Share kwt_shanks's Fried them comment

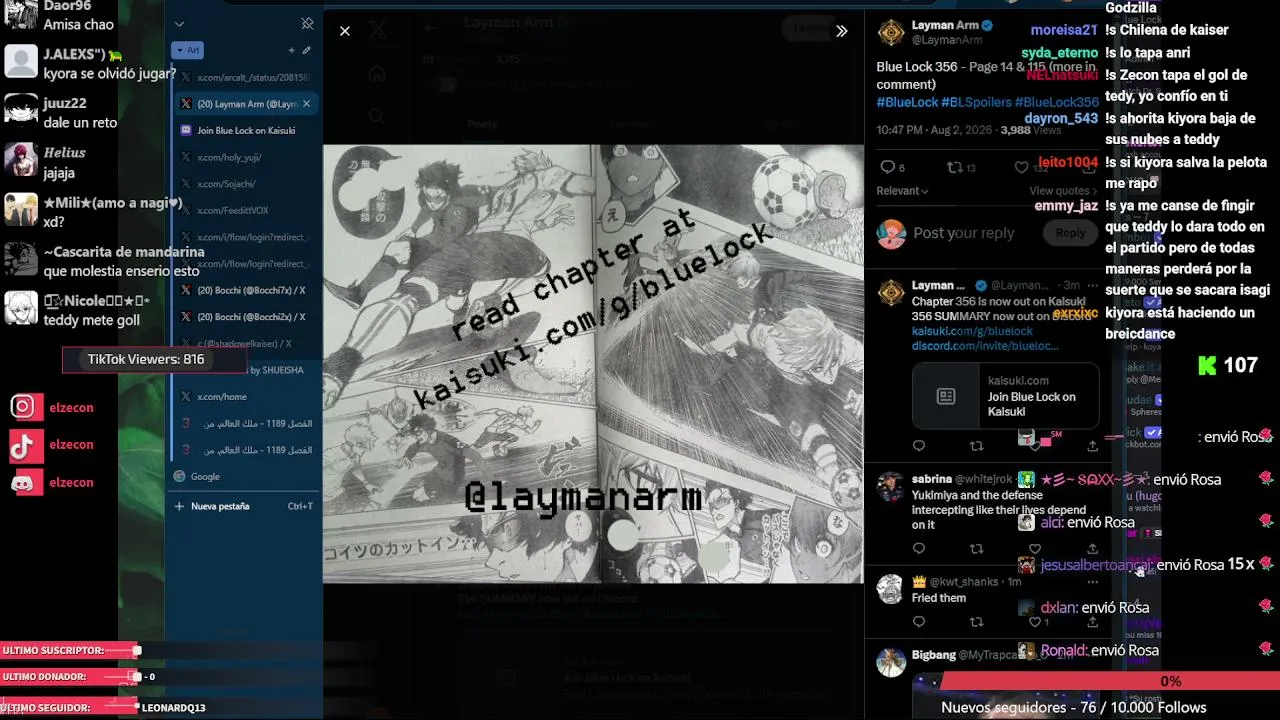point(1092,622)
